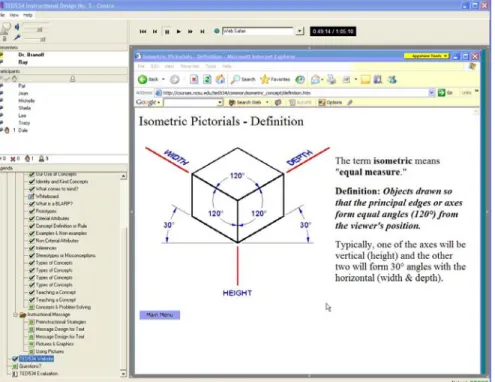The width and height of the screenshot is (495, 382).
Task: Jump to the recording start button
Action: point(143,31)
